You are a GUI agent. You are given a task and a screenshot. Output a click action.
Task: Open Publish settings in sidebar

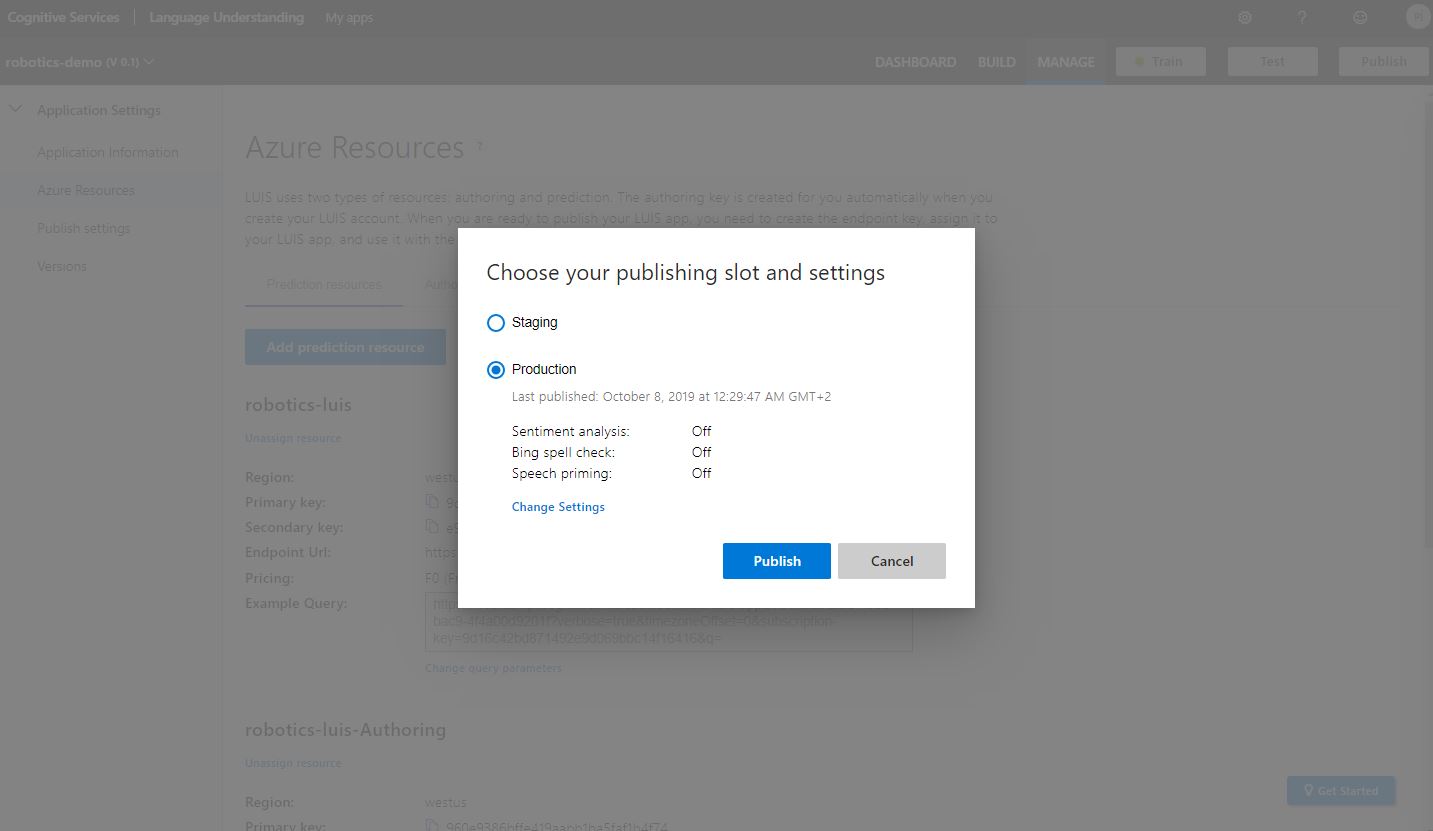coord(84,229)
